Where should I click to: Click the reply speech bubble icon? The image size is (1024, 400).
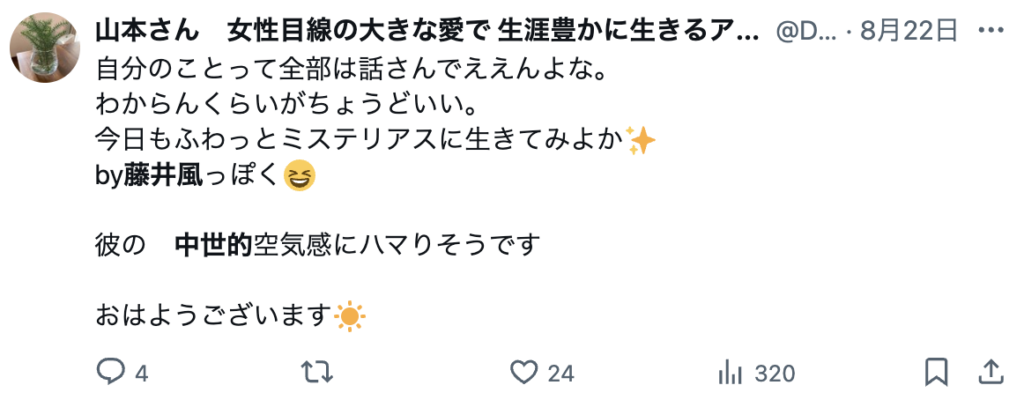click(110, 373)
